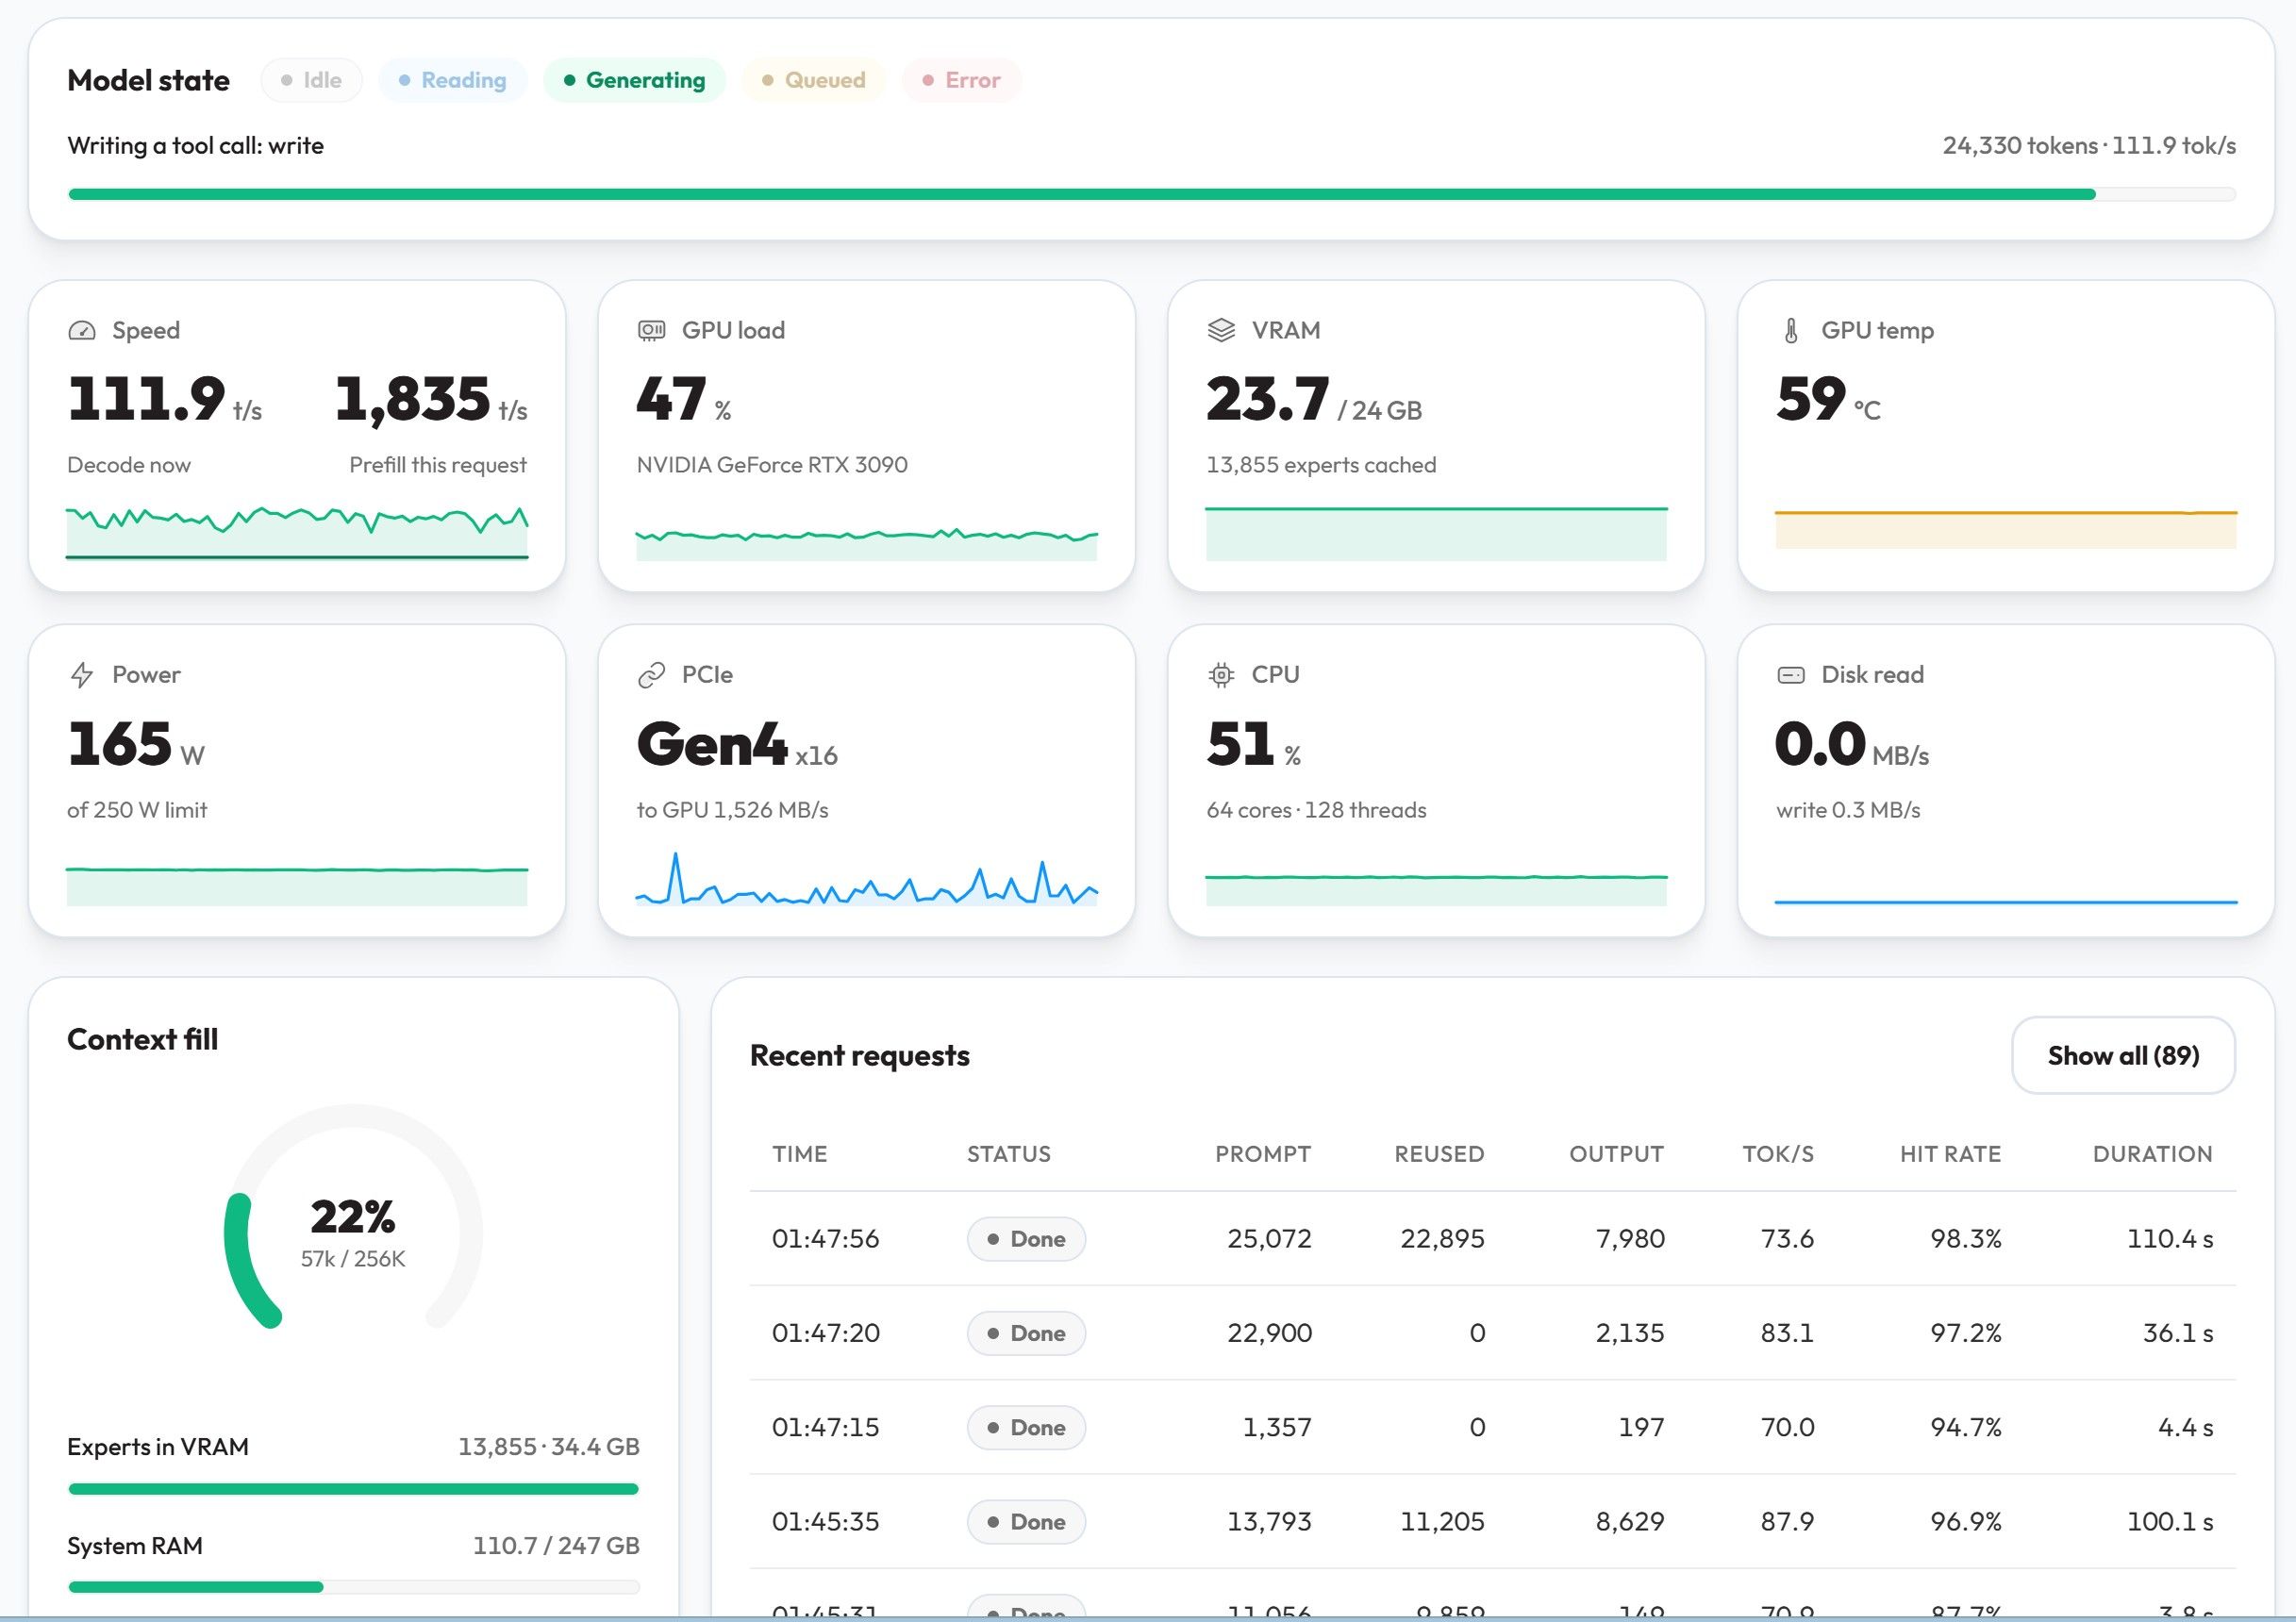Viewport: 2296px width, 1622px height.
Task: Sort by REUSED column header
Action: (x=1439, y=1154)
